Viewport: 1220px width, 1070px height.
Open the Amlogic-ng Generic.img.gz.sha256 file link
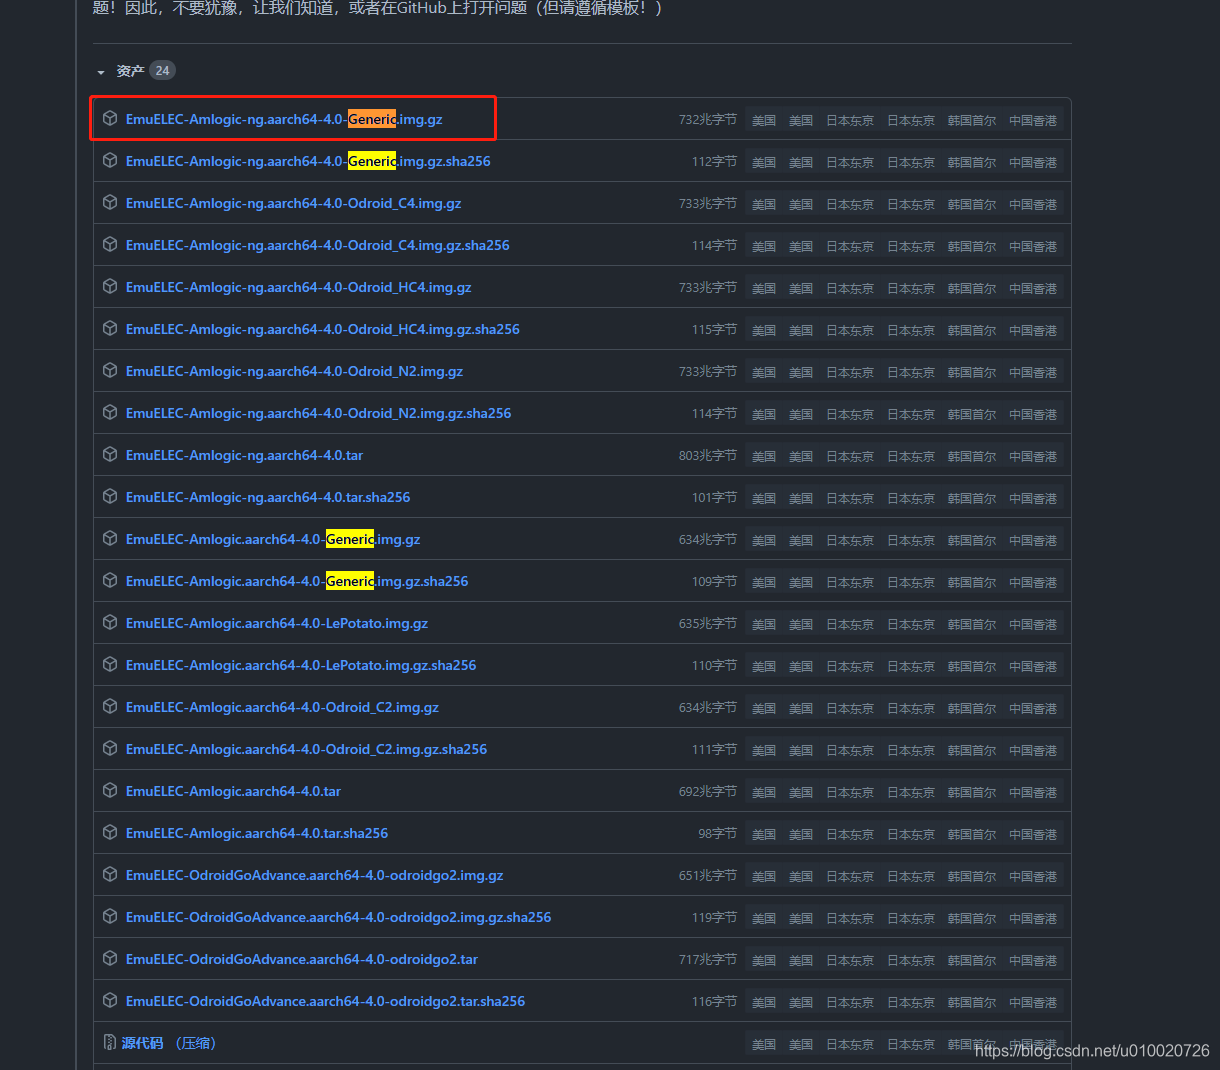(308, 161)
